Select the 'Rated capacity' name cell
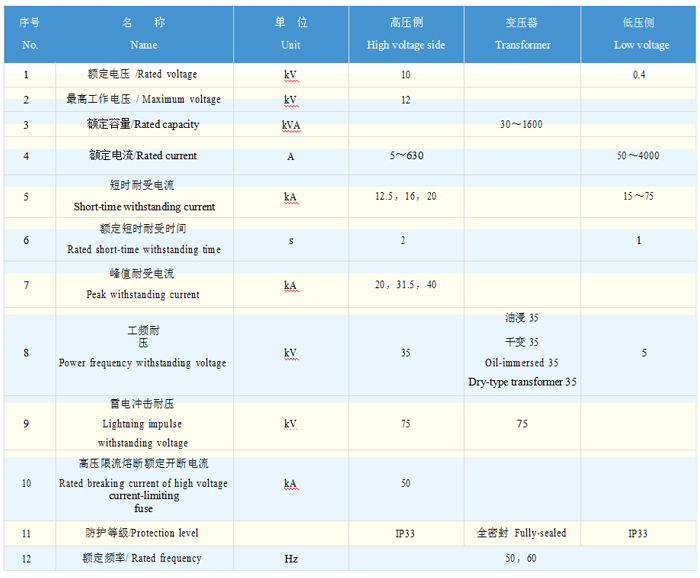Screen dimensions: 700x578 click(x=143, y=124)
